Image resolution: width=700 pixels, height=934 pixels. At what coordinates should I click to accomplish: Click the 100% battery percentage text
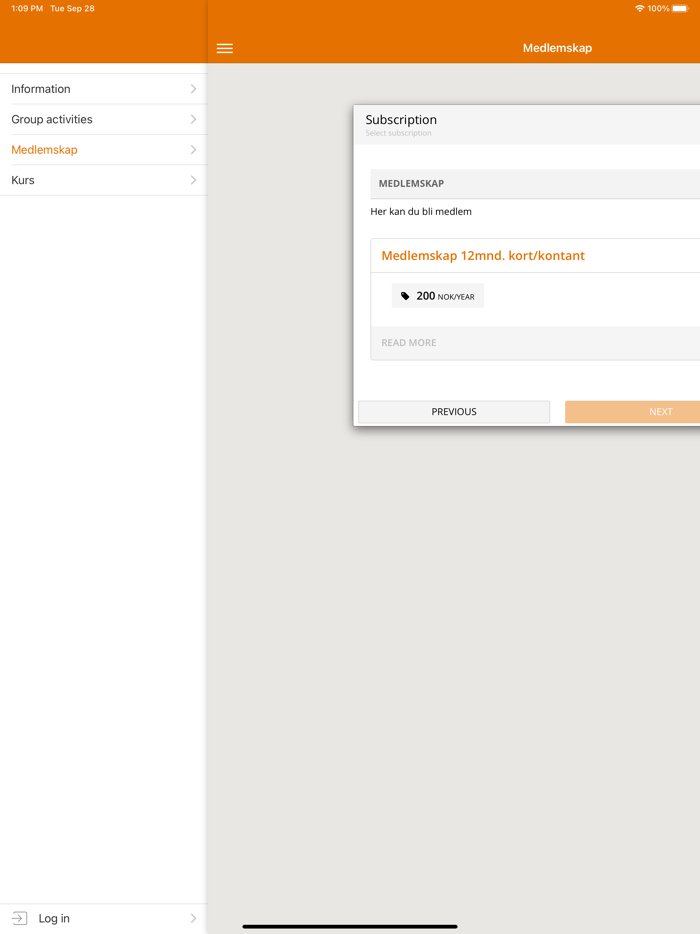tap(658, 8)
